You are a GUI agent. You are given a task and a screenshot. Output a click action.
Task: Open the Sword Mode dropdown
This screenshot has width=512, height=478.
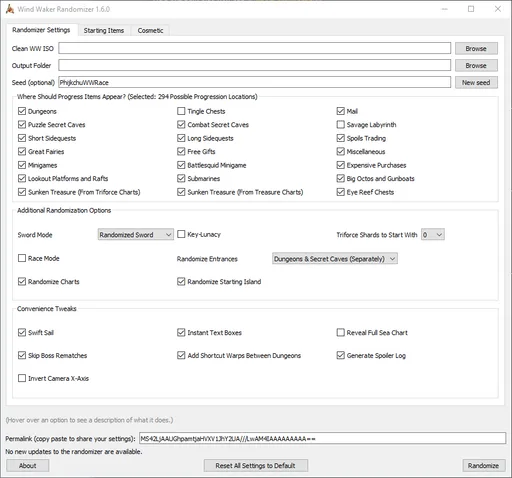coord(136,235)
